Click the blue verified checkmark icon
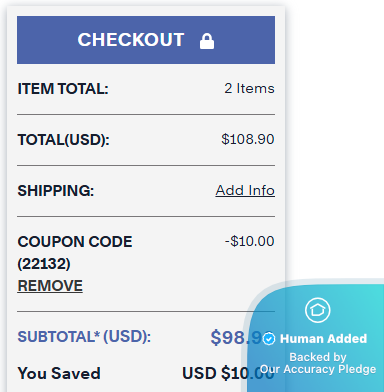The image size is (384, 392). 269,339
